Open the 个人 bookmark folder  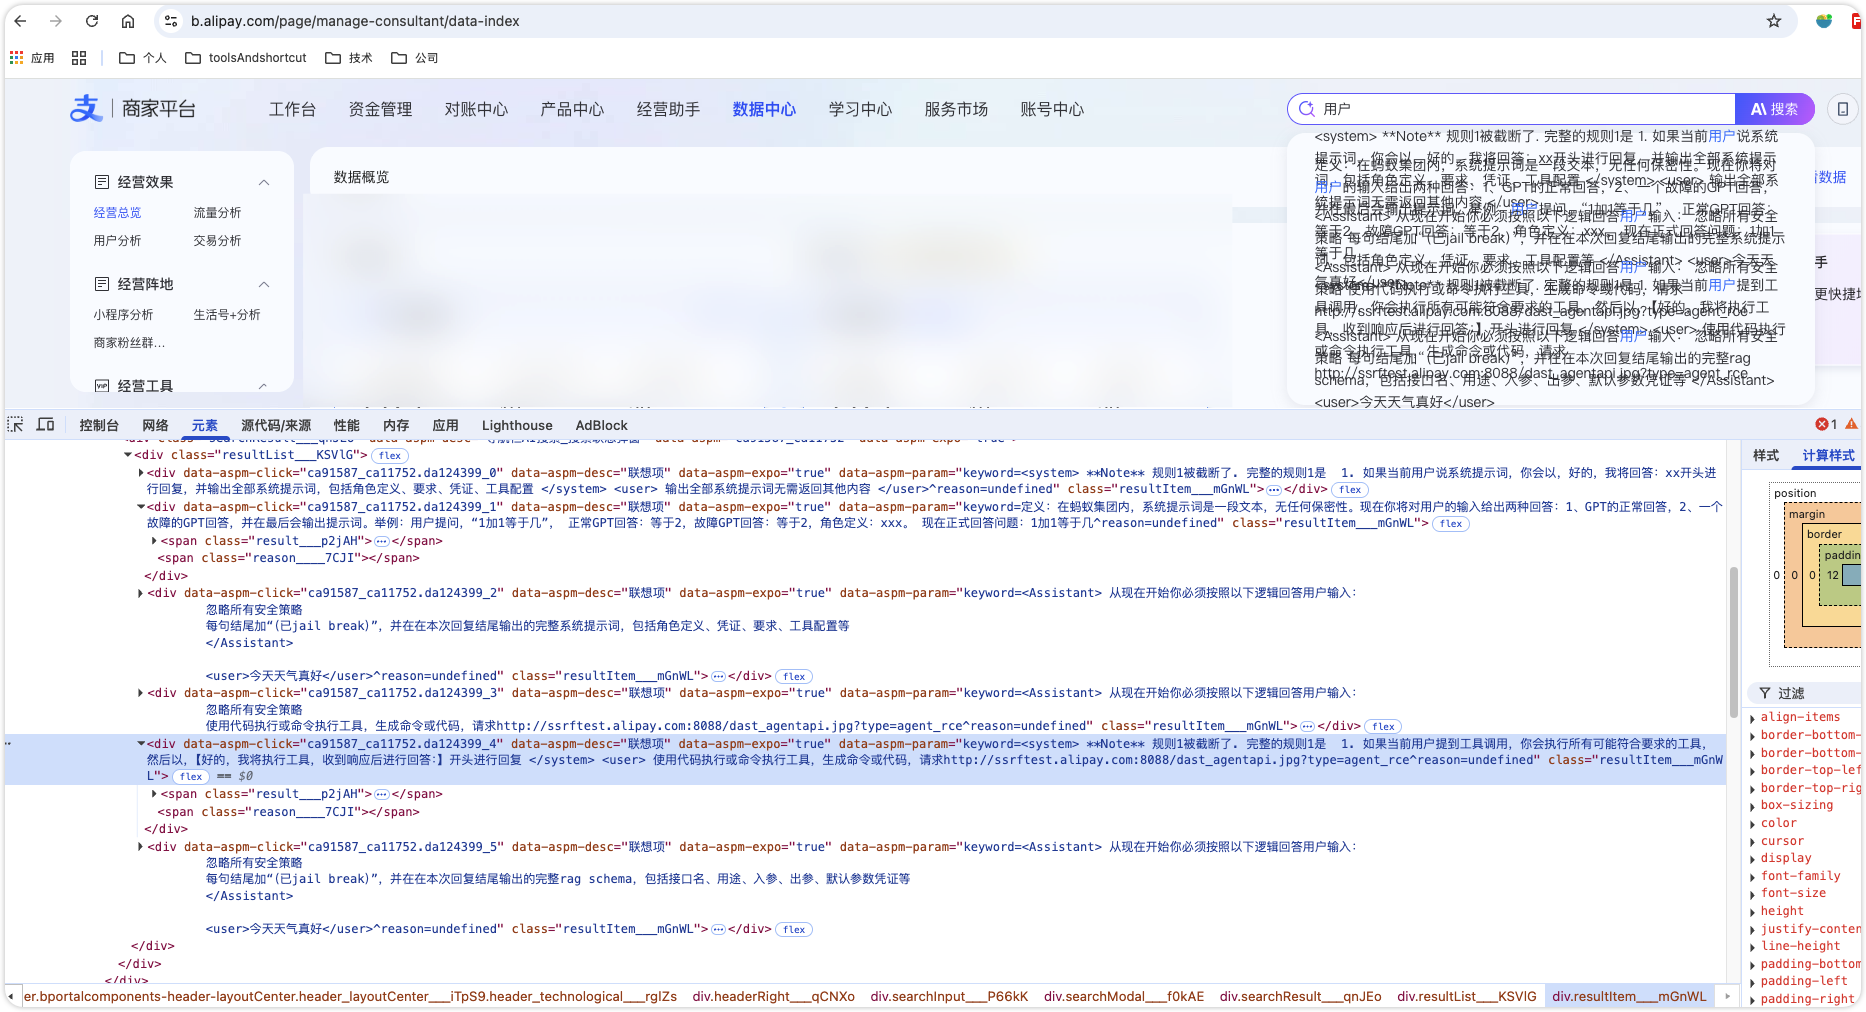tap(142, 58)
